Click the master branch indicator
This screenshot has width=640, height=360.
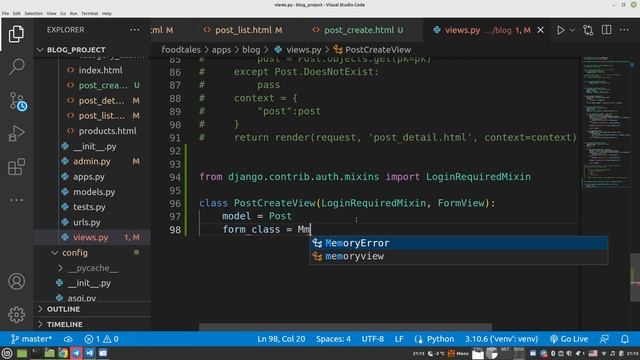click(x=31, y=339)
